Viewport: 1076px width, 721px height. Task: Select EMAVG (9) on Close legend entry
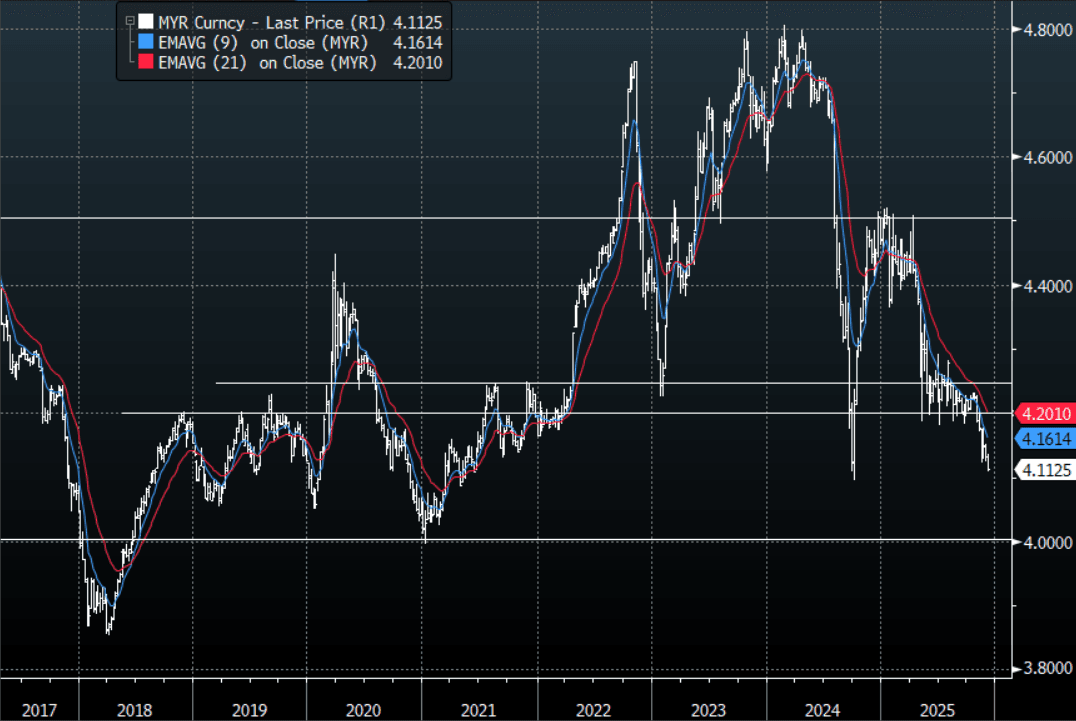(263, 42)
